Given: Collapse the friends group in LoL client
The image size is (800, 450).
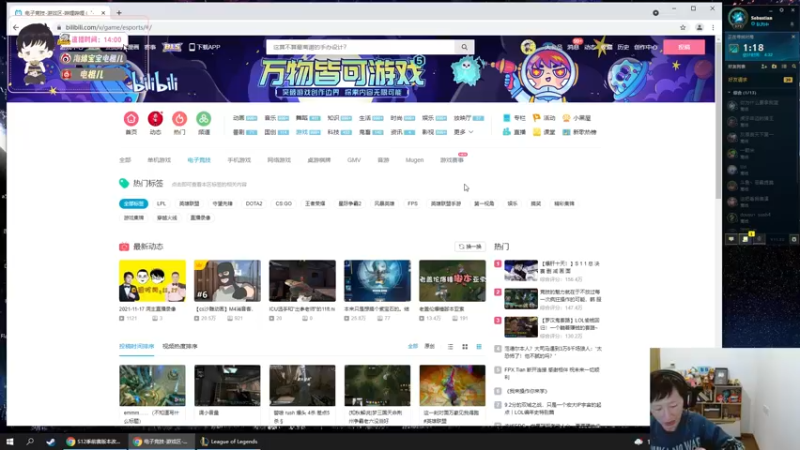Looking at the screenshot, I should [729, 93].
